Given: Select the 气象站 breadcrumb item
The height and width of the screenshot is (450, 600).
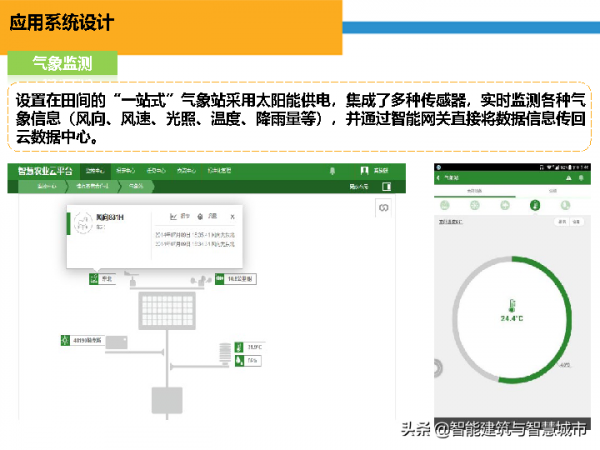Looking at the screenshot, I should [136, 186].
